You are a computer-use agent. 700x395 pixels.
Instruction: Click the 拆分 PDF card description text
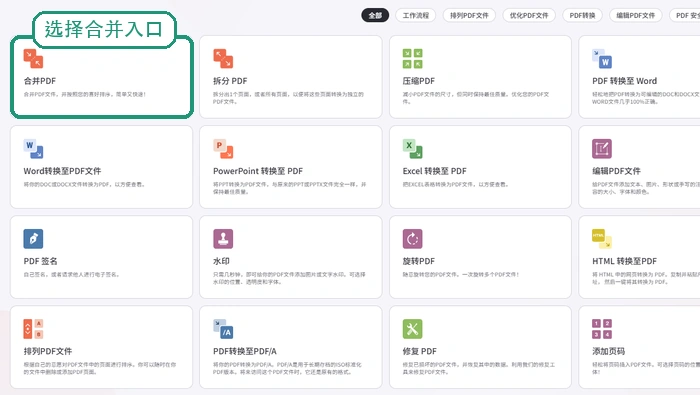point(288,98)
